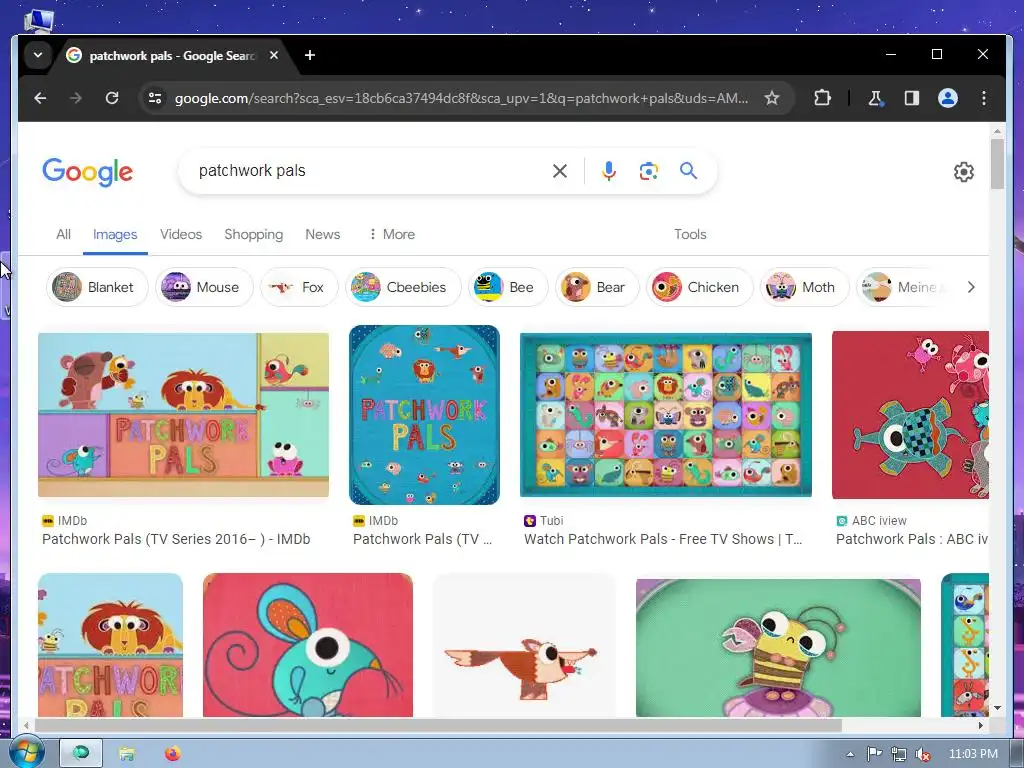Show more filter chips with right chevron
The image size is (1024, 768).
(x=970, y=287)
